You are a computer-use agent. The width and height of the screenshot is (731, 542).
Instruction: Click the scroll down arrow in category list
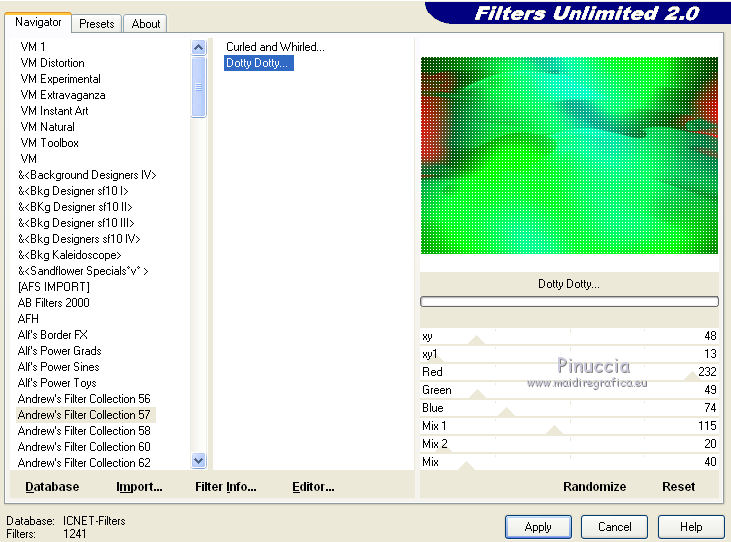coord(199,460)
